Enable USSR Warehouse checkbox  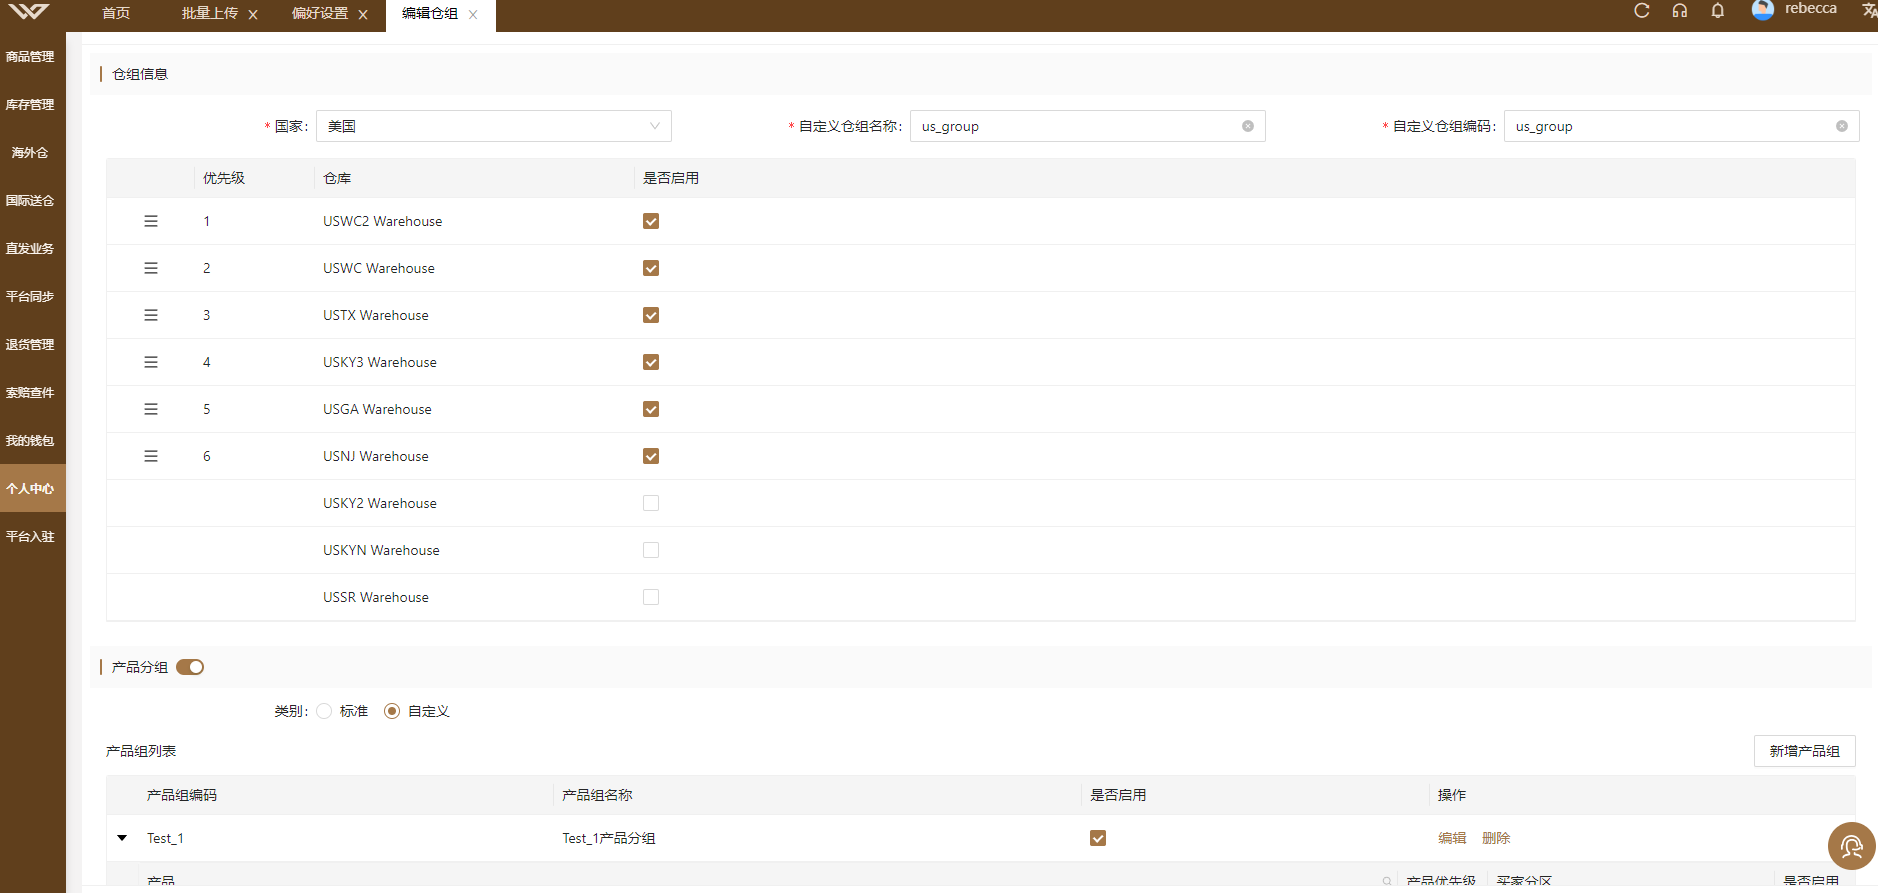pyautogui.click(x=651, y=597)
